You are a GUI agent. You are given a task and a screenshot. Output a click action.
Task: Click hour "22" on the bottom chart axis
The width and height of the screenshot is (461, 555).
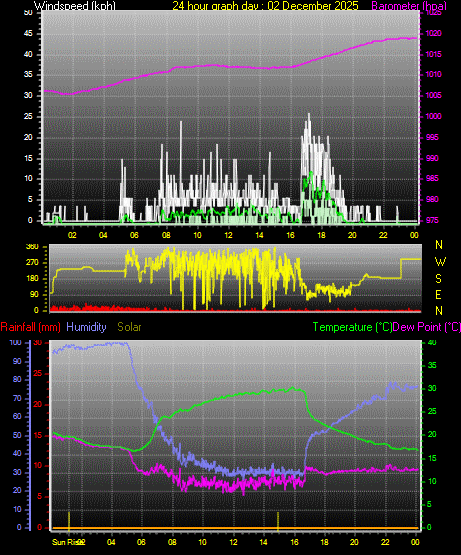coord(385,542)
